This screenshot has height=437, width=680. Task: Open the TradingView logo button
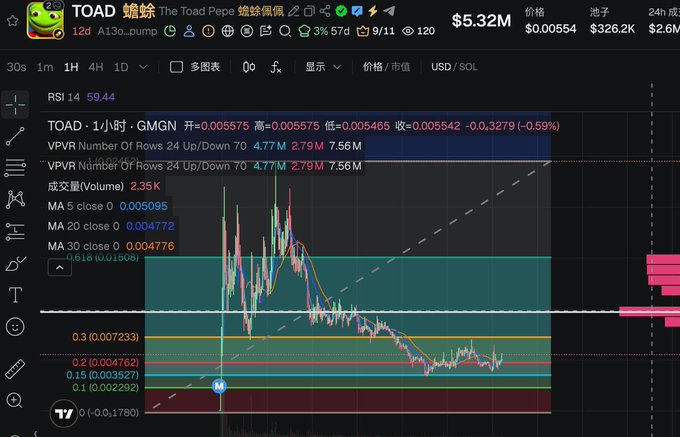[x=64, y=414]
